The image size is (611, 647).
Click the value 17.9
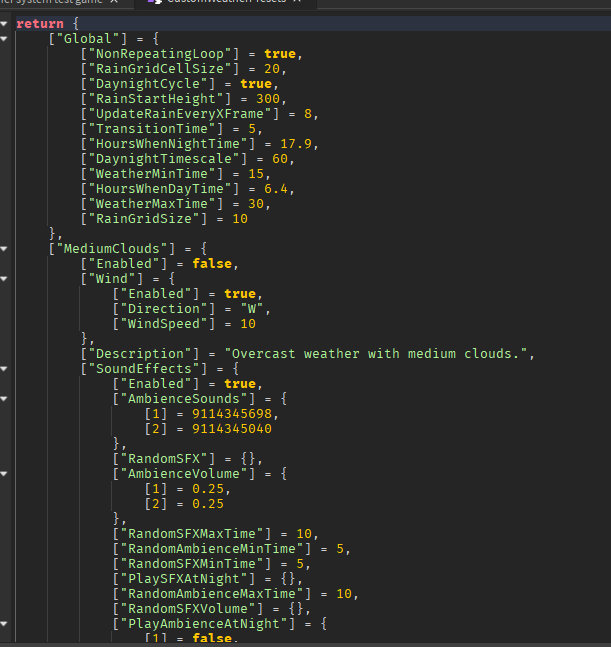[x=296, y=144]
